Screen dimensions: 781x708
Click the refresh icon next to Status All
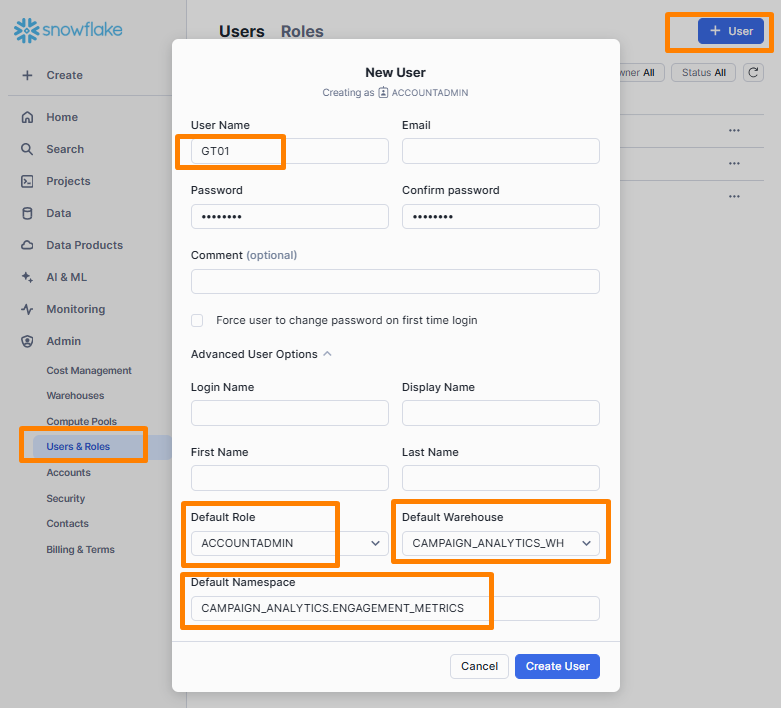point(753,73)
